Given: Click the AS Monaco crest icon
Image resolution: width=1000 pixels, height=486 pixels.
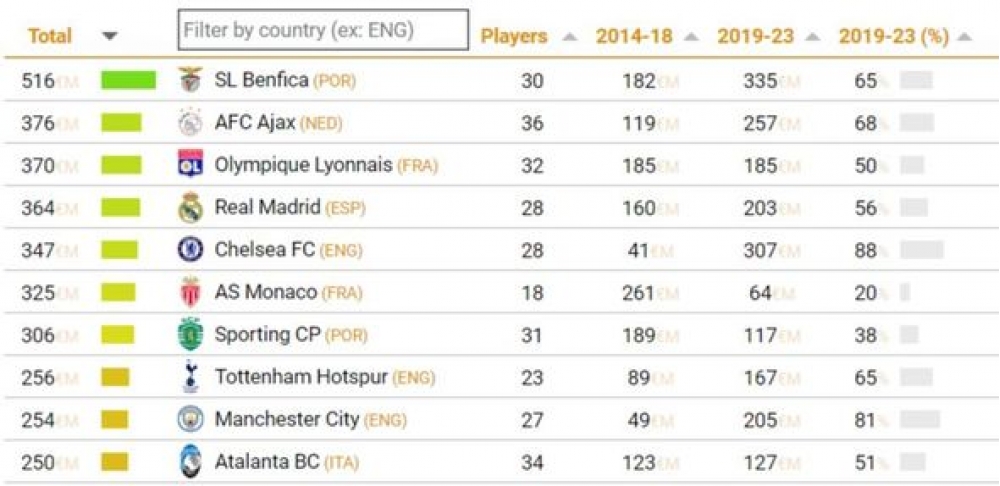Looking at the screenshot, I should (190, 292).
